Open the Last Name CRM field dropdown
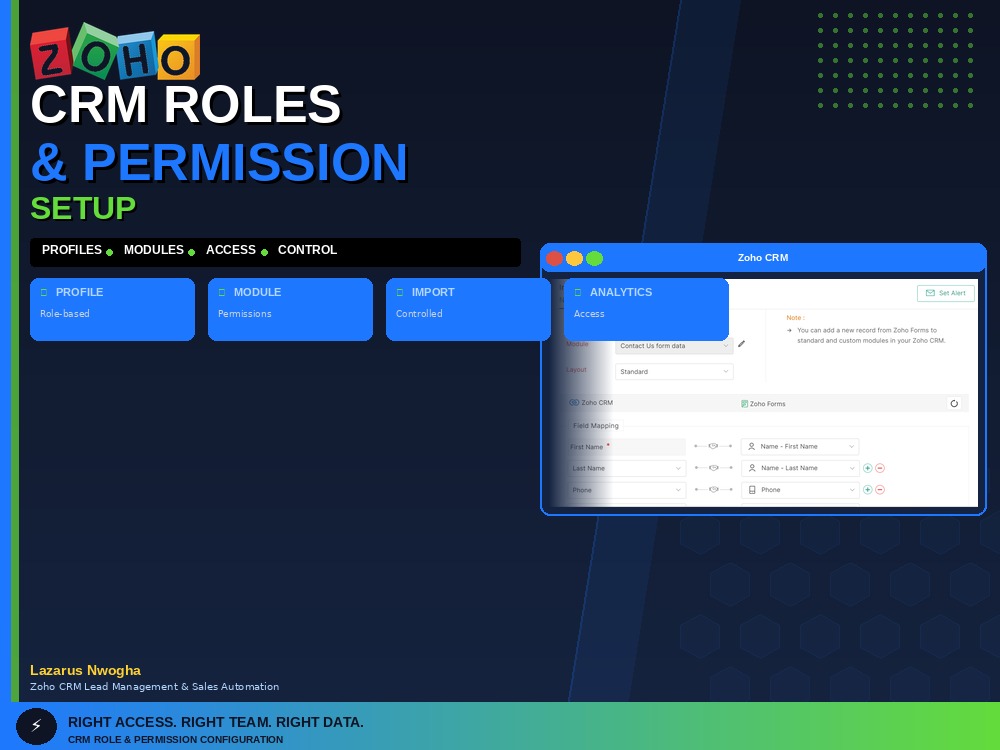This screenshot has width=1000, height=750. coord(626,468)
